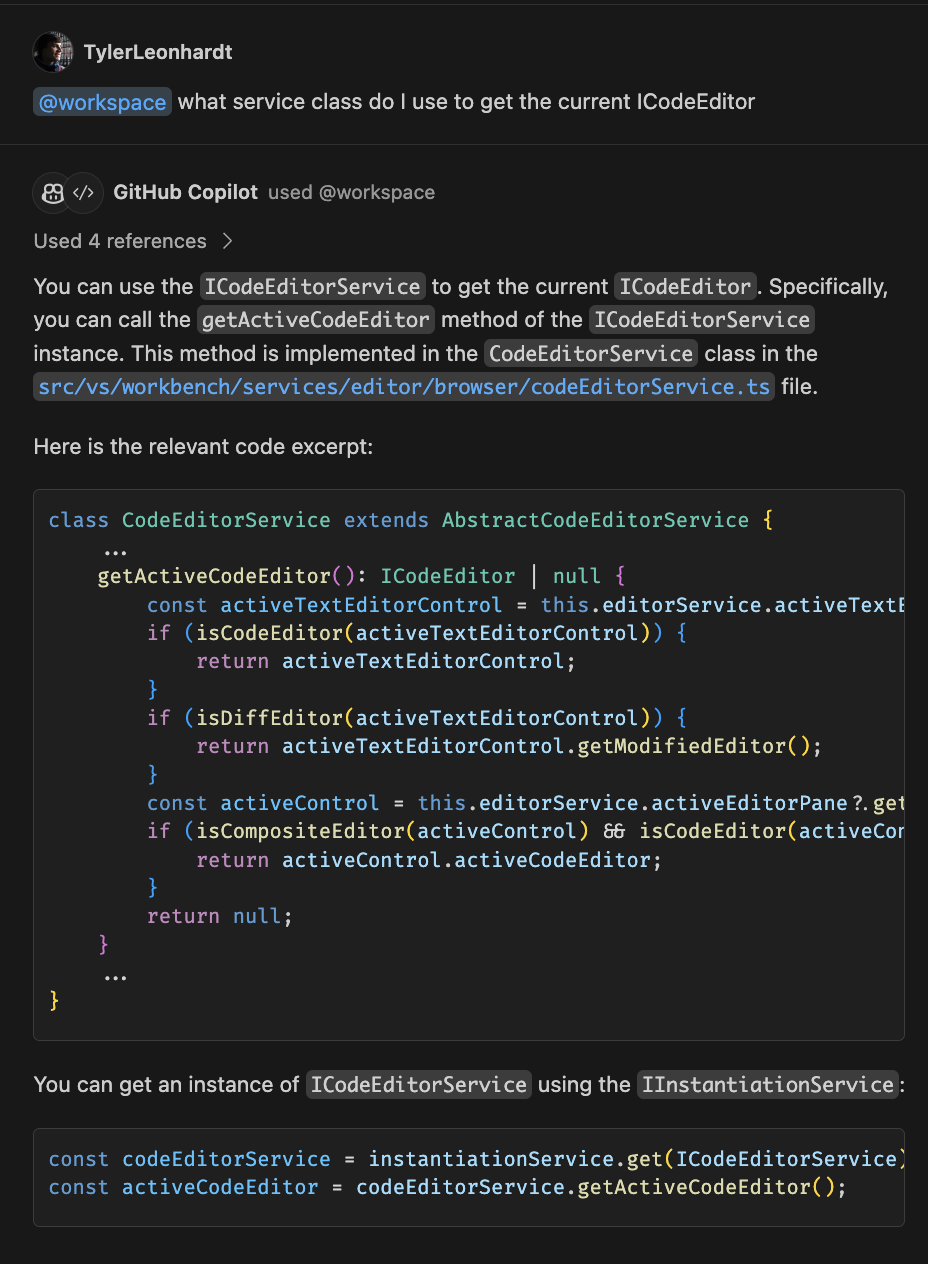
Task: Click the getActiveCodeEditor inline code symbol
Action: point(316,320)
